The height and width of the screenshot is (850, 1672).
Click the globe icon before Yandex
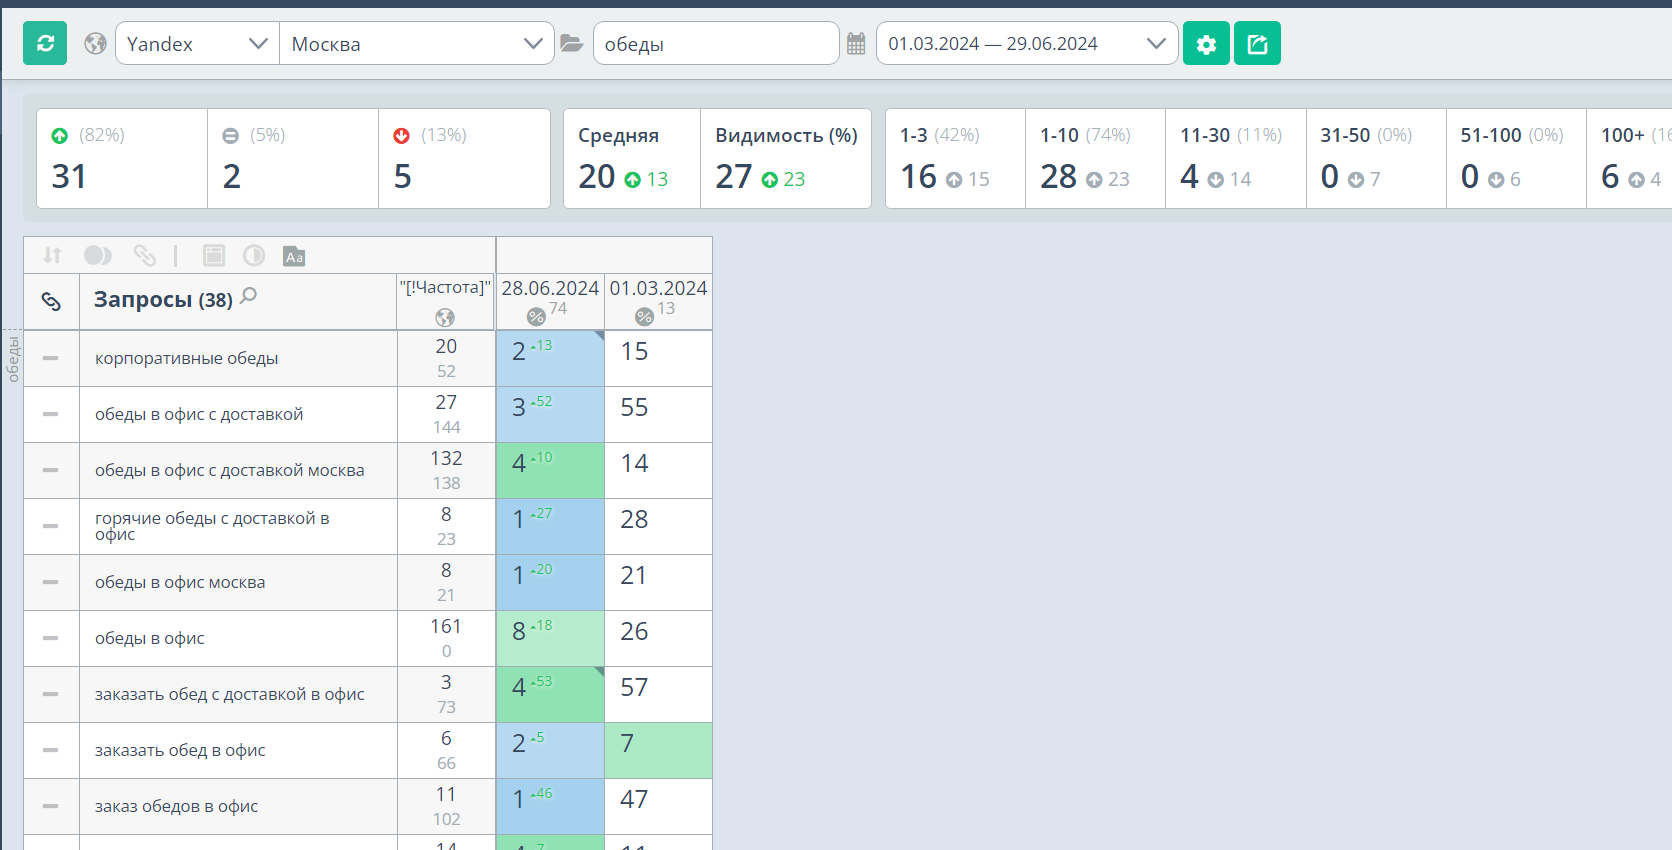pos(95,43)
